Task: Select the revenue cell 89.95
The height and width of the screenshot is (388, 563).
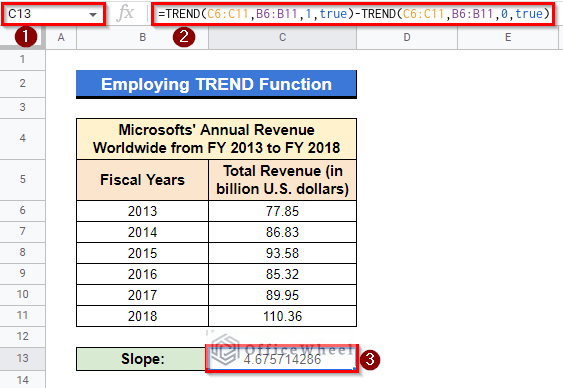Action: pyautogui.click(x=283, y=295)
